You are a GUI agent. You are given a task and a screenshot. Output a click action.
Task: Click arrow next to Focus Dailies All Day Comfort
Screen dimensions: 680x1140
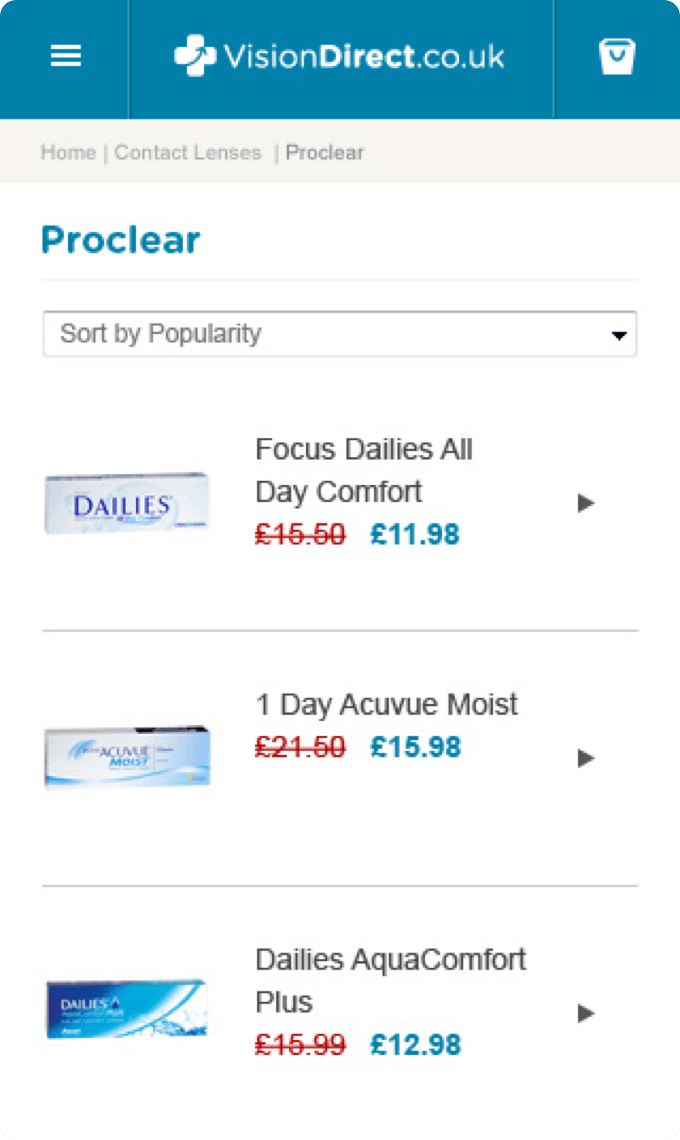tap(586, 503)
